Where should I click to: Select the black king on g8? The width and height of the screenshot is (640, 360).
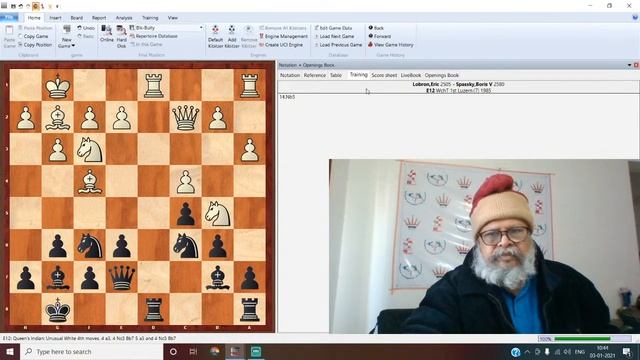click(x=58, y=310)
